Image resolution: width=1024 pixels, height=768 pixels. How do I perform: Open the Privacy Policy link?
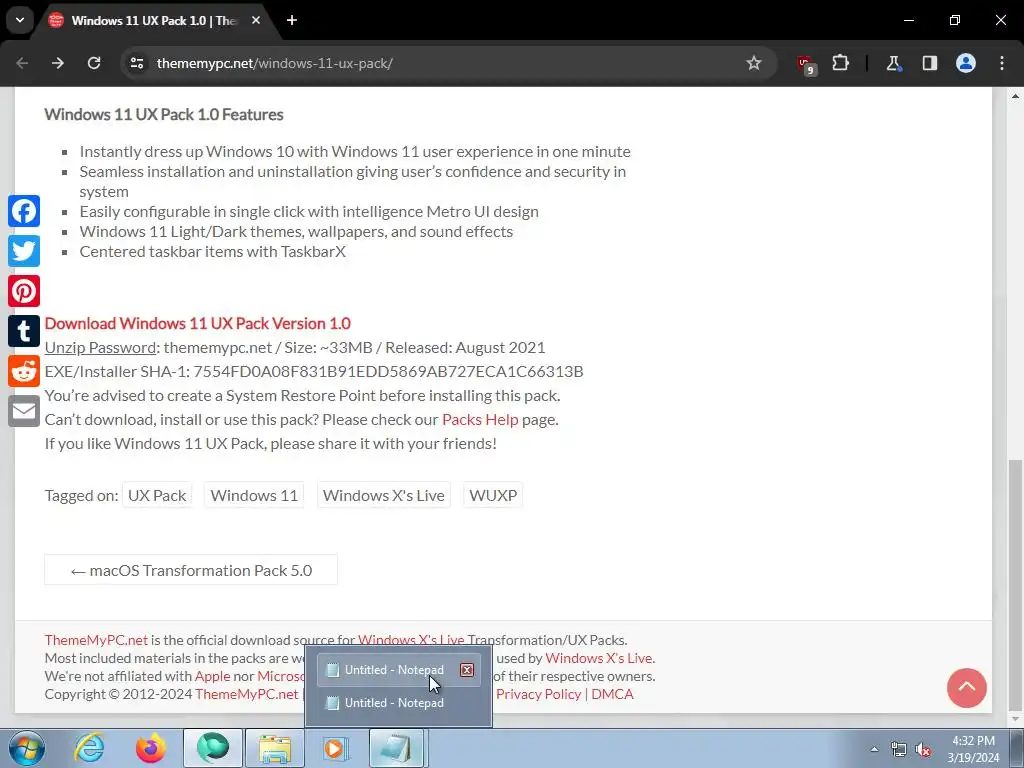pyautogui.click(x=538, y=694)
